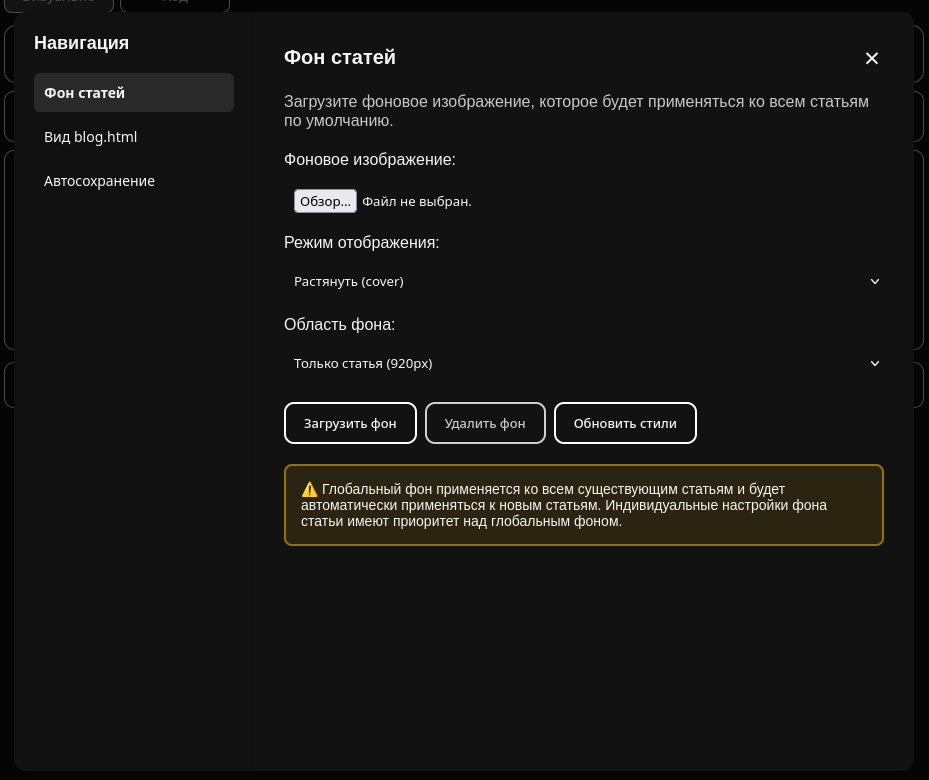929x780 pixels.
Task: Click the Режим отображения: label
Action: point(361,243)
